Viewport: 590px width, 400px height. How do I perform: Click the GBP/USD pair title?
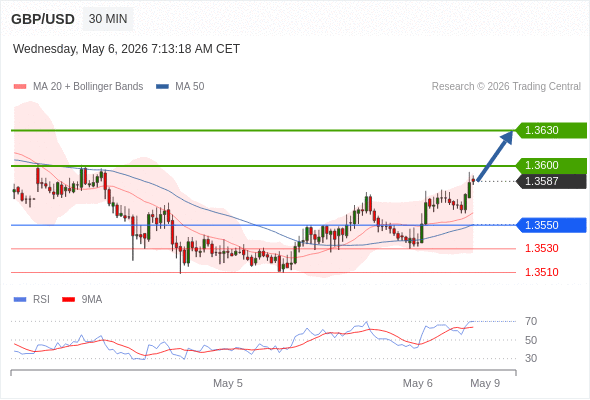(43, 19)
